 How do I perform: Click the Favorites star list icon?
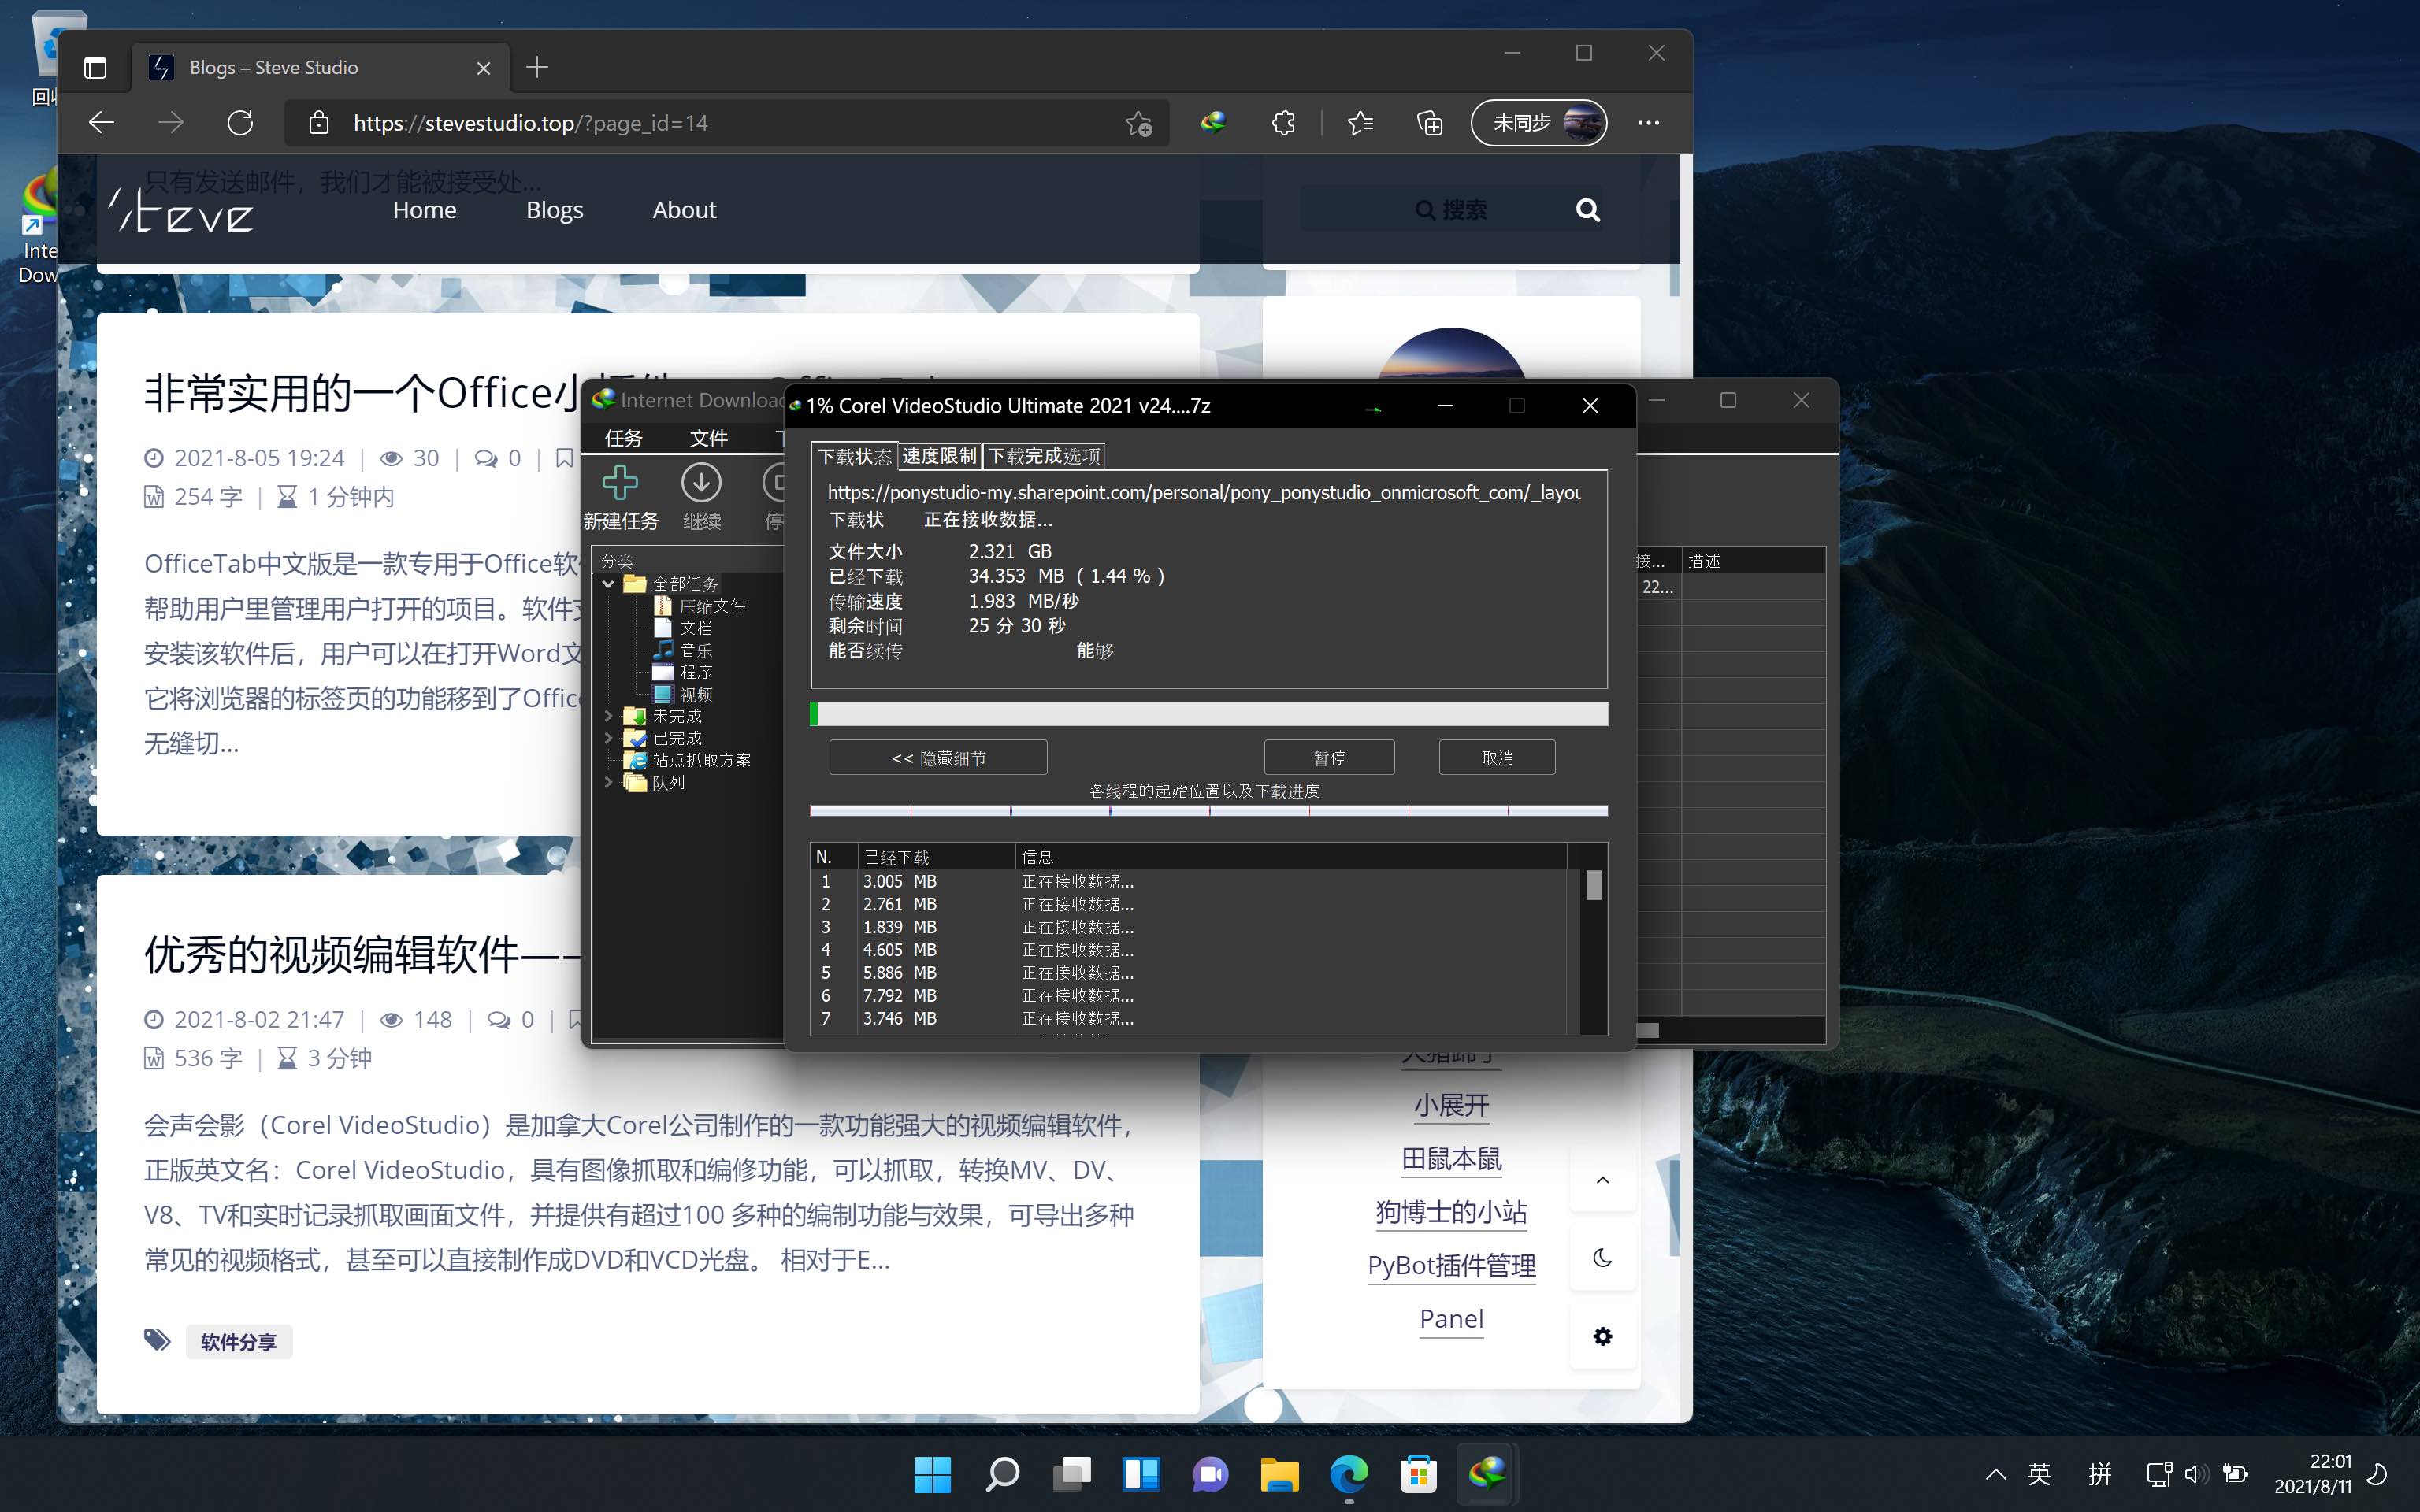[1360, 123]
